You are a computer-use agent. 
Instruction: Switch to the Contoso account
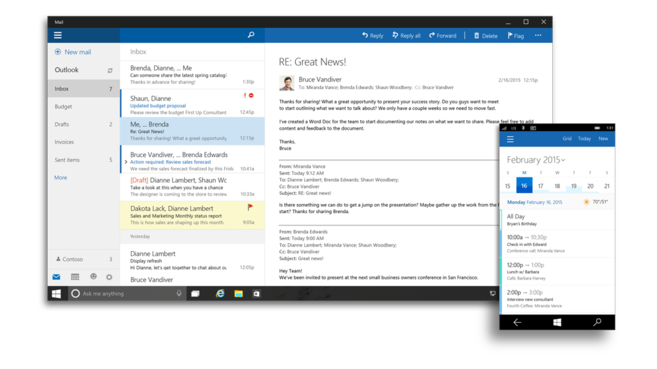(x=83, y=259)
